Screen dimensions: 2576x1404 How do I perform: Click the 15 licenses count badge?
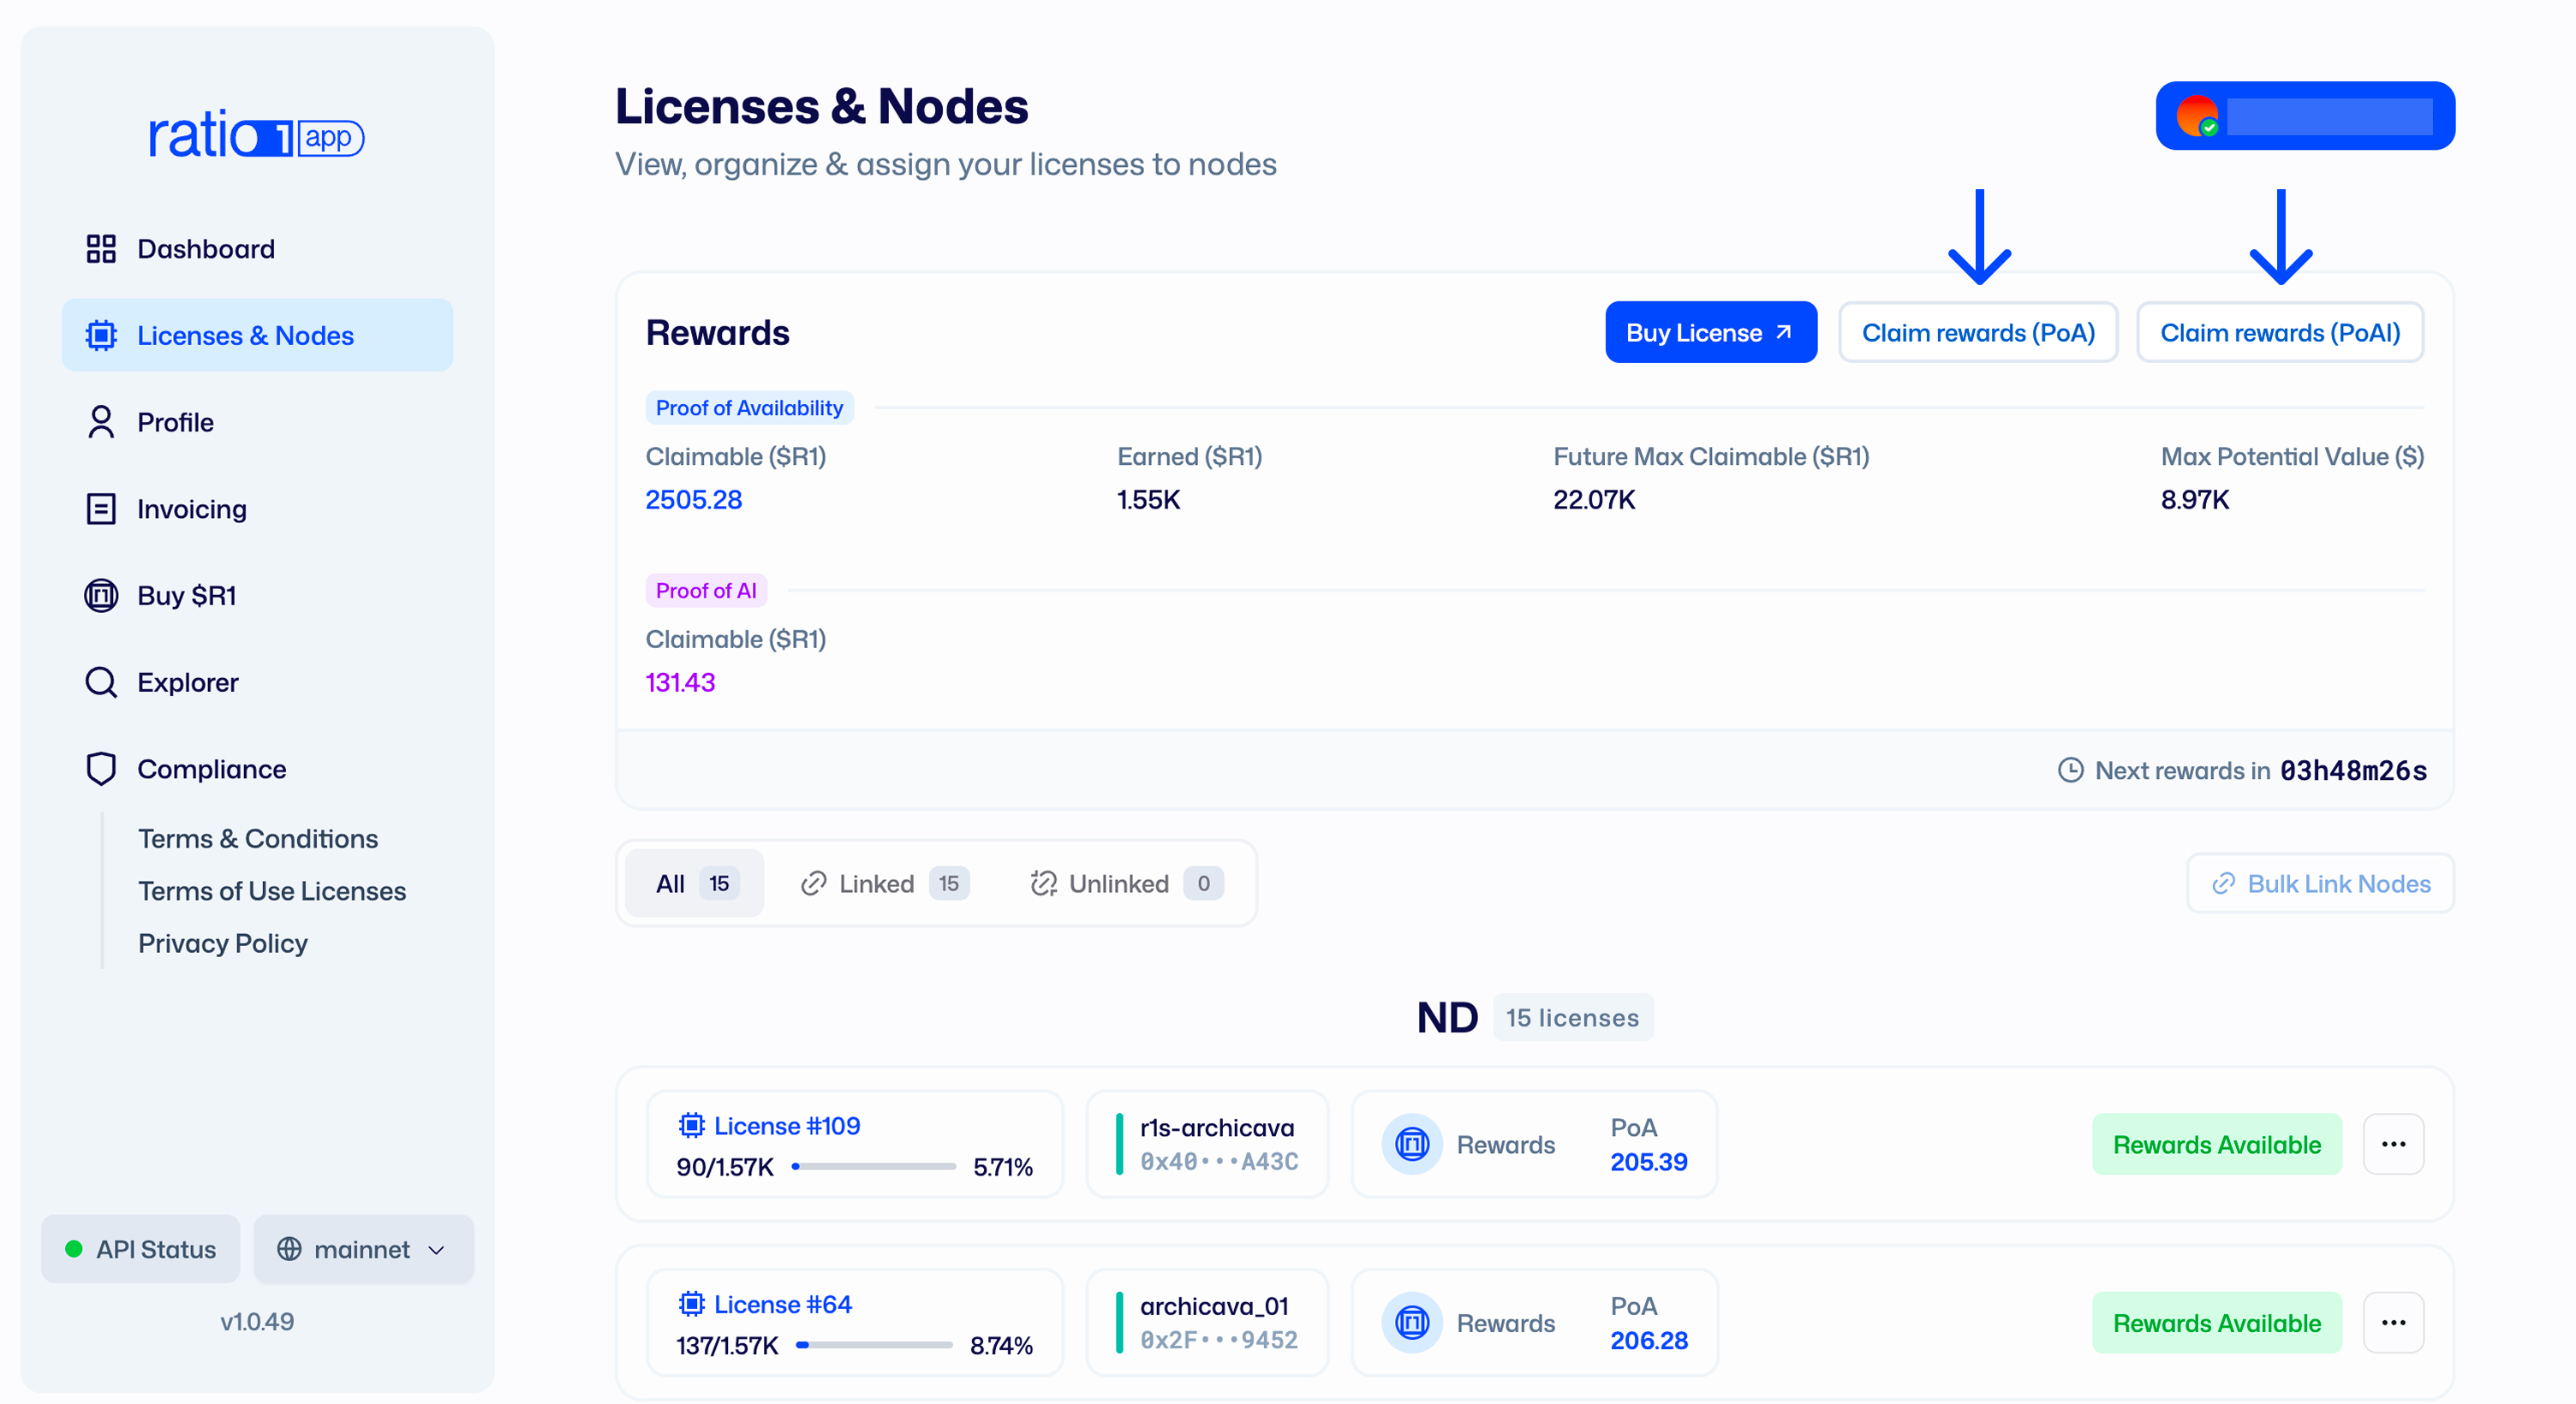[x=1573, y=1017]
